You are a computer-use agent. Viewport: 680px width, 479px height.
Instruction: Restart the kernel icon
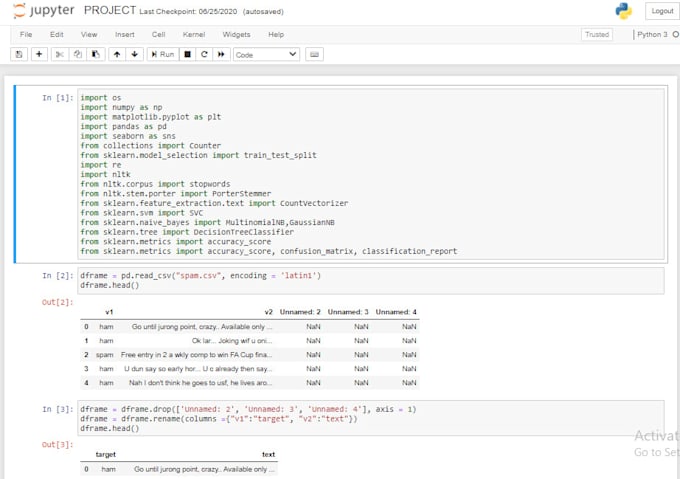click(x=204, y=54)
